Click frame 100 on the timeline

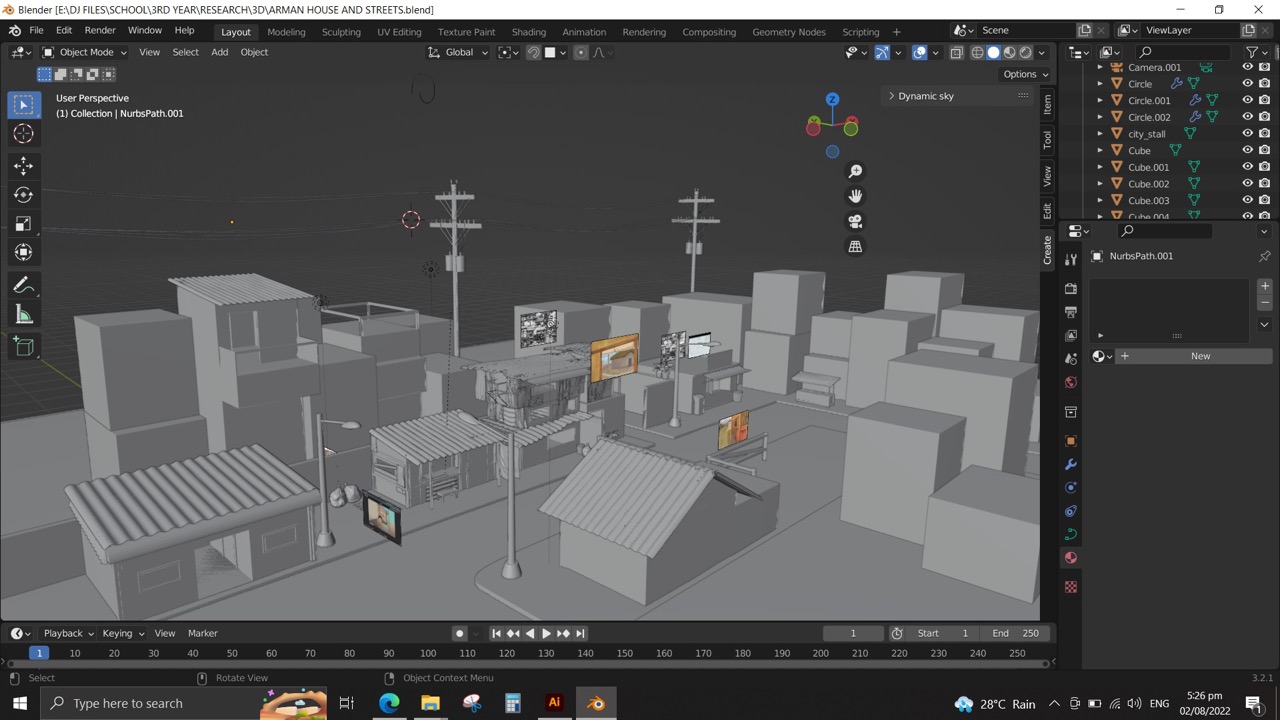pyautogui.click(x=428, y=653)
